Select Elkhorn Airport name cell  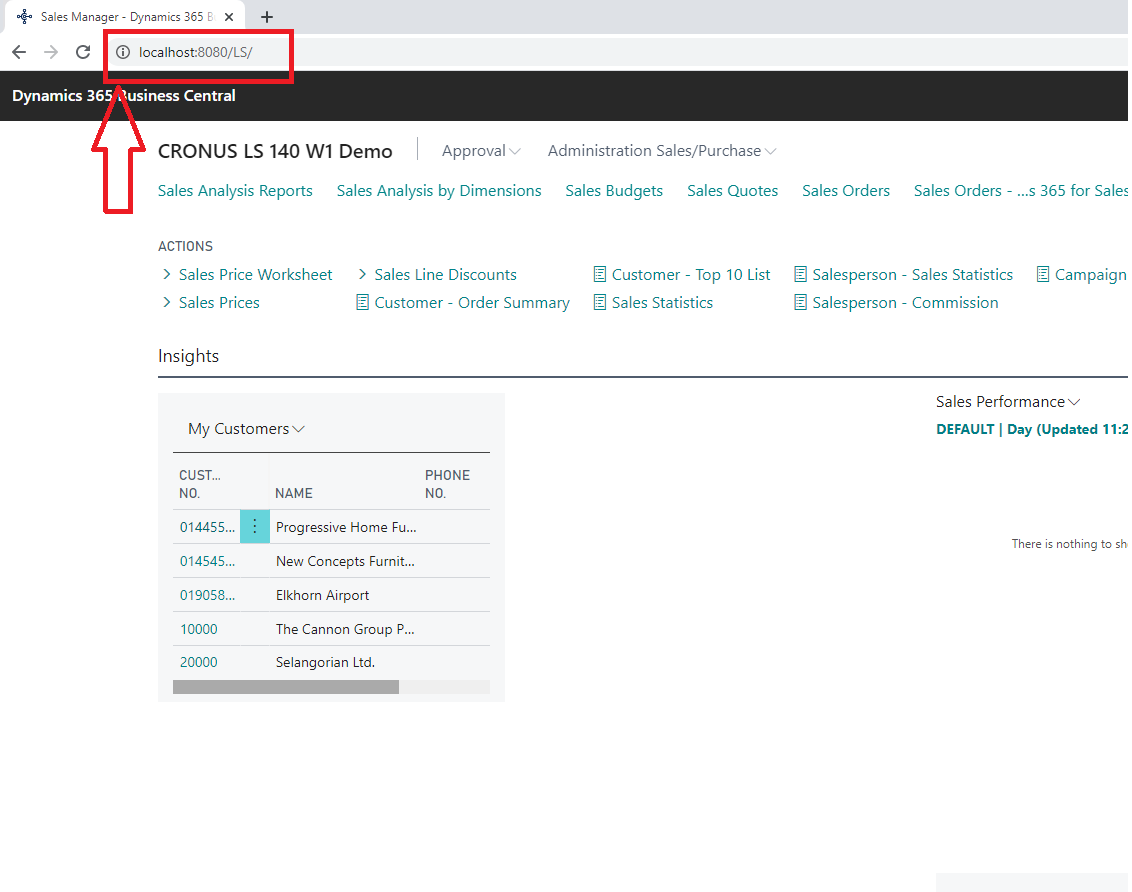[x=322, y=595]
